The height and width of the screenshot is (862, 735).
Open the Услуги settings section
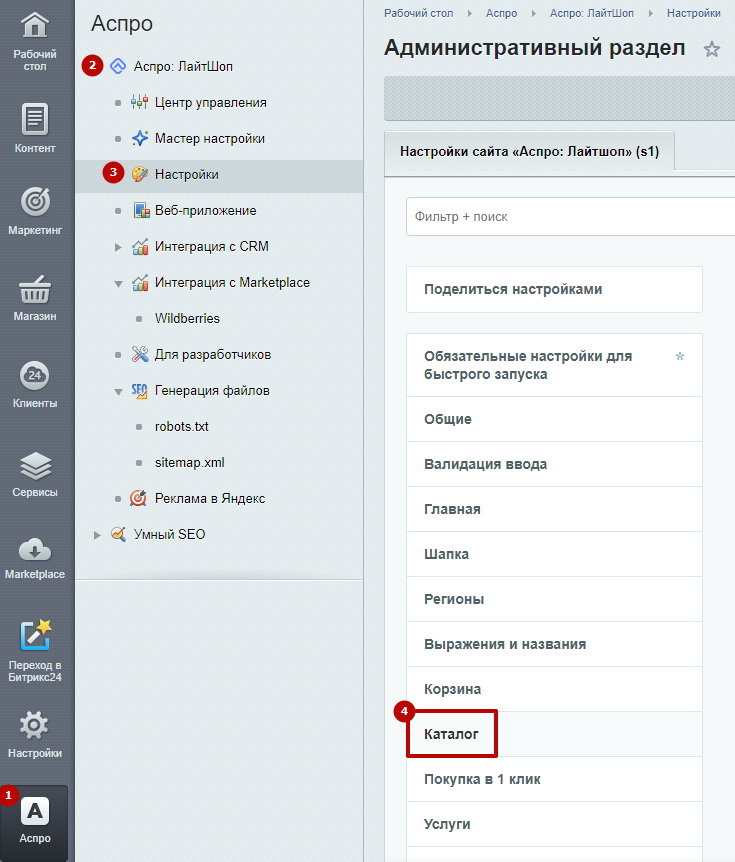point(554,824)
